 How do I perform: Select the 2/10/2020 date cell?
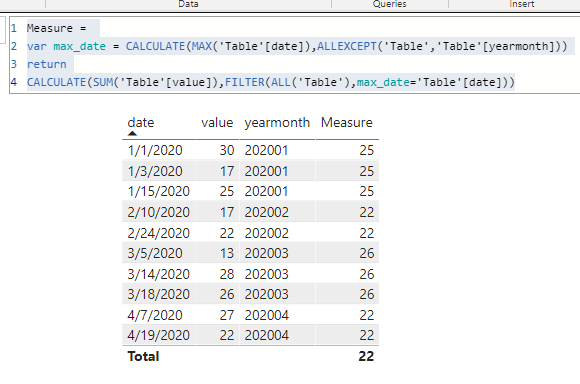pyautogui.click(x=159, y=212)
